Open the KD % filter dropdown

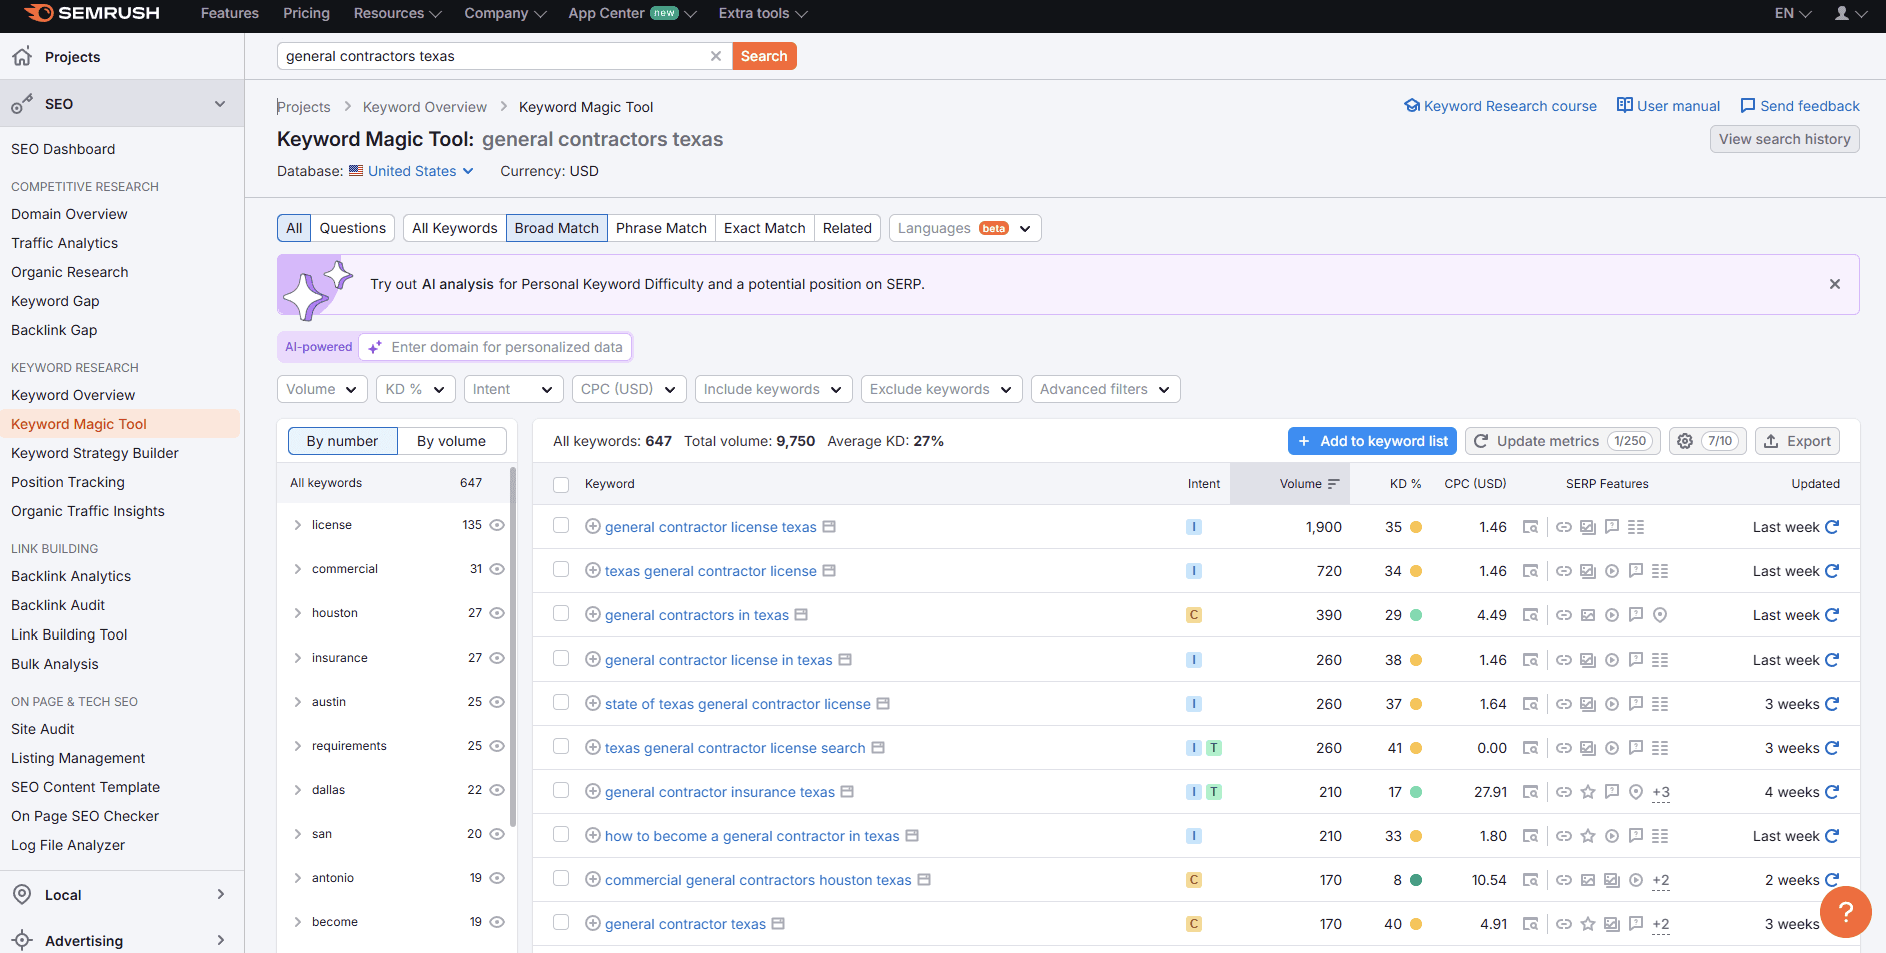click(x=416, y=389)
